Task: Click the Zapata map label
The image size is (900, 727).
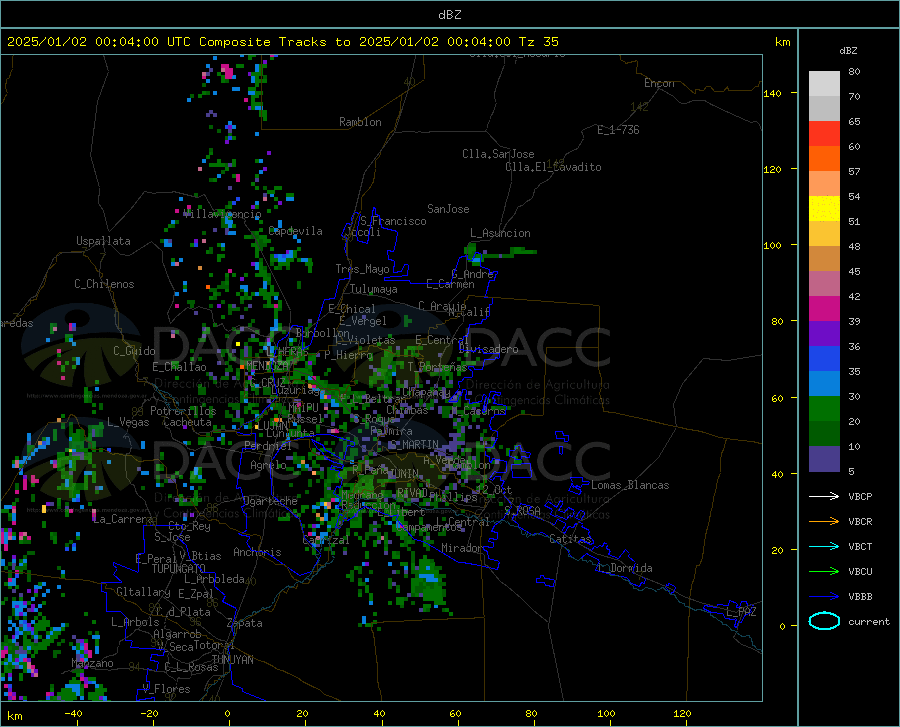Action: tap(245, 623)
